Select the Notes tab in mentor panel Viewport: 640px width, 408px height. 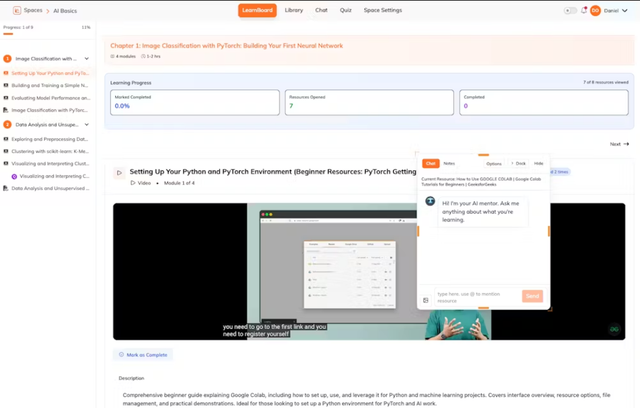click(x=449, y=164)
